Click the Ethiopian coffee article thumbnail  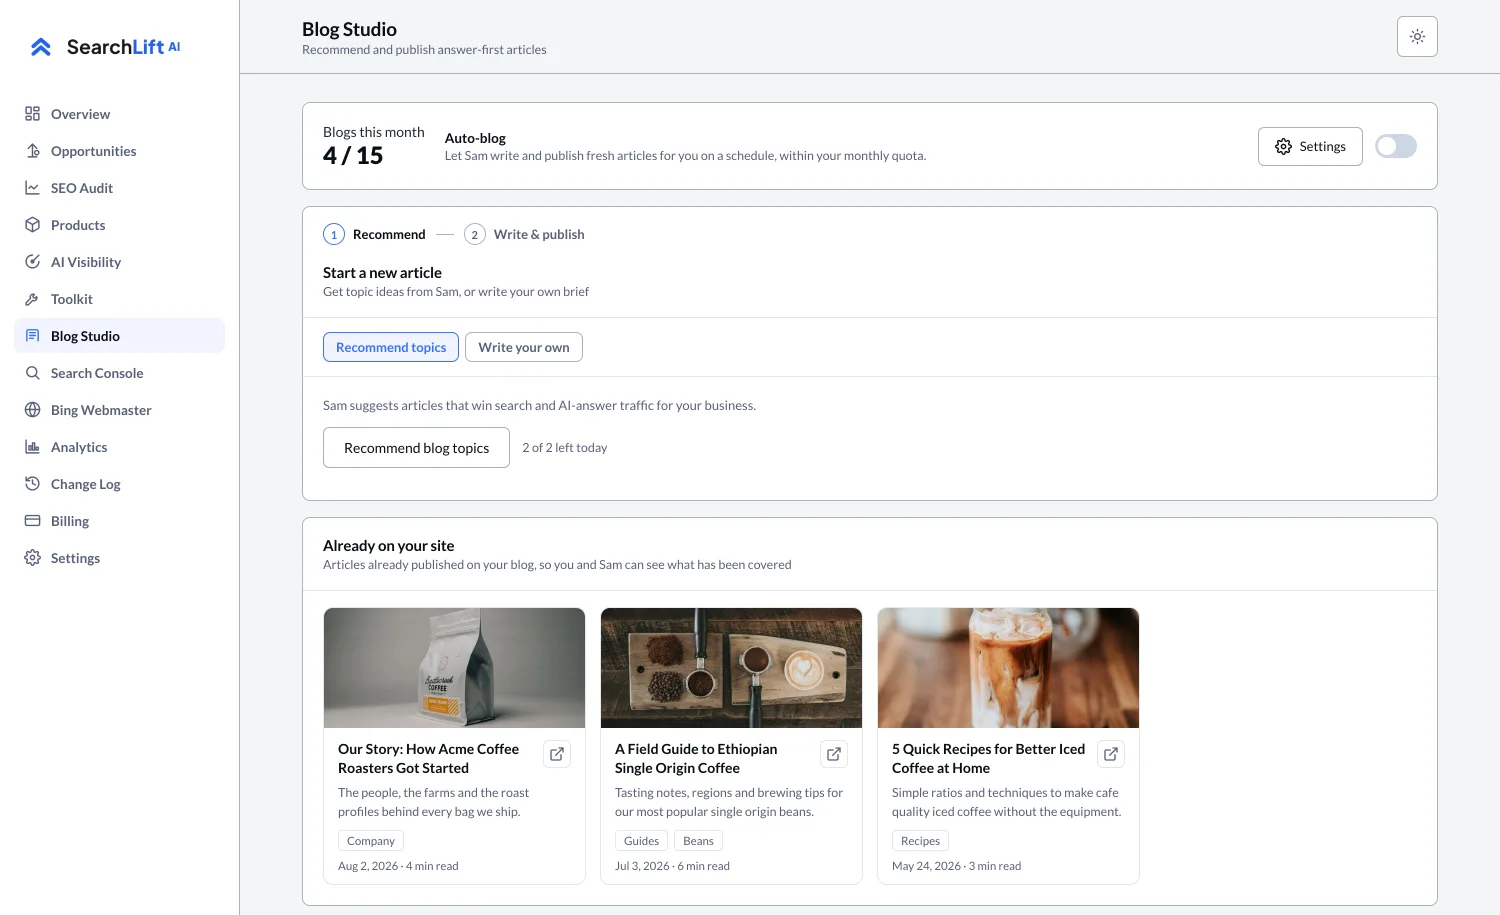731,668
